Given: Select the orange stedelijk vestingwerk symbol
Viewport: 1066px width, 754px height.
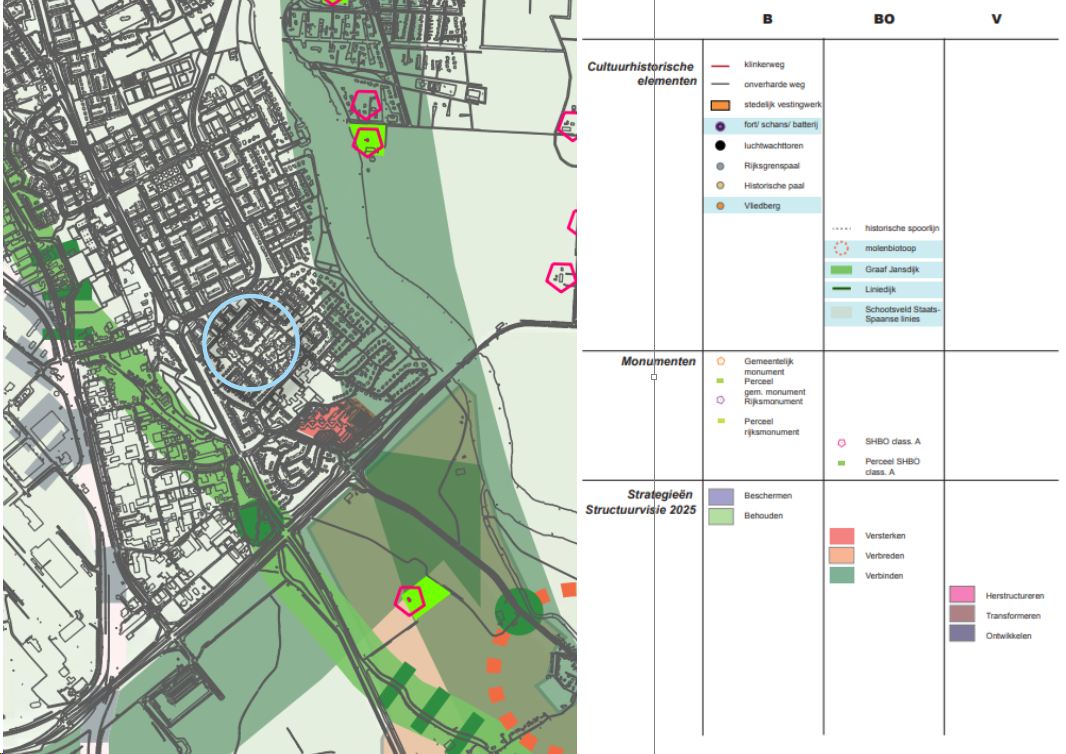Looking at the screenshot, I should (720, 105).
